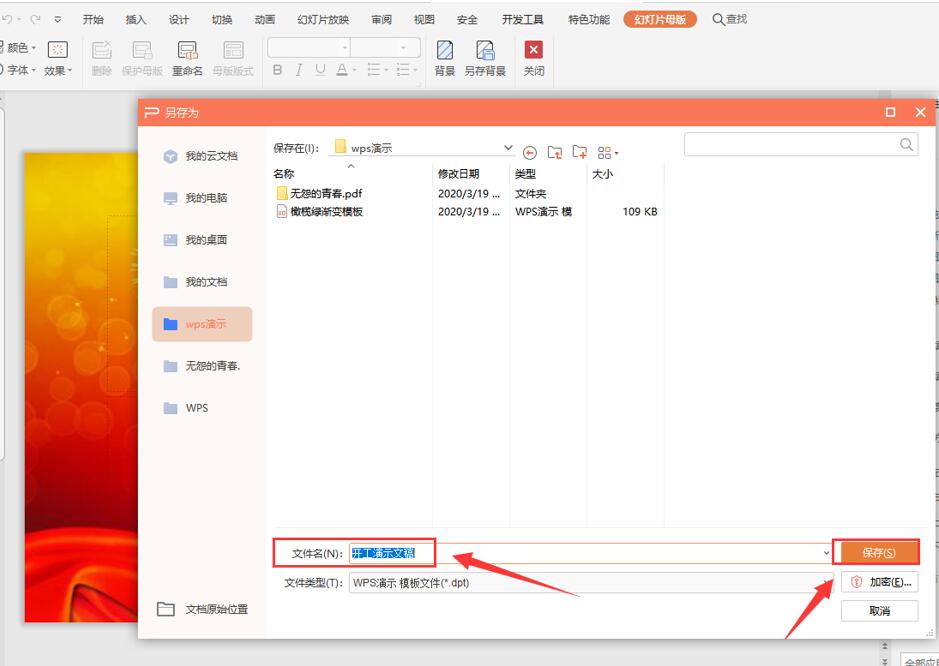Create a new folder with the folder-plus icon
This screenshot has height=666, width=939.
[x=580, y=152]
